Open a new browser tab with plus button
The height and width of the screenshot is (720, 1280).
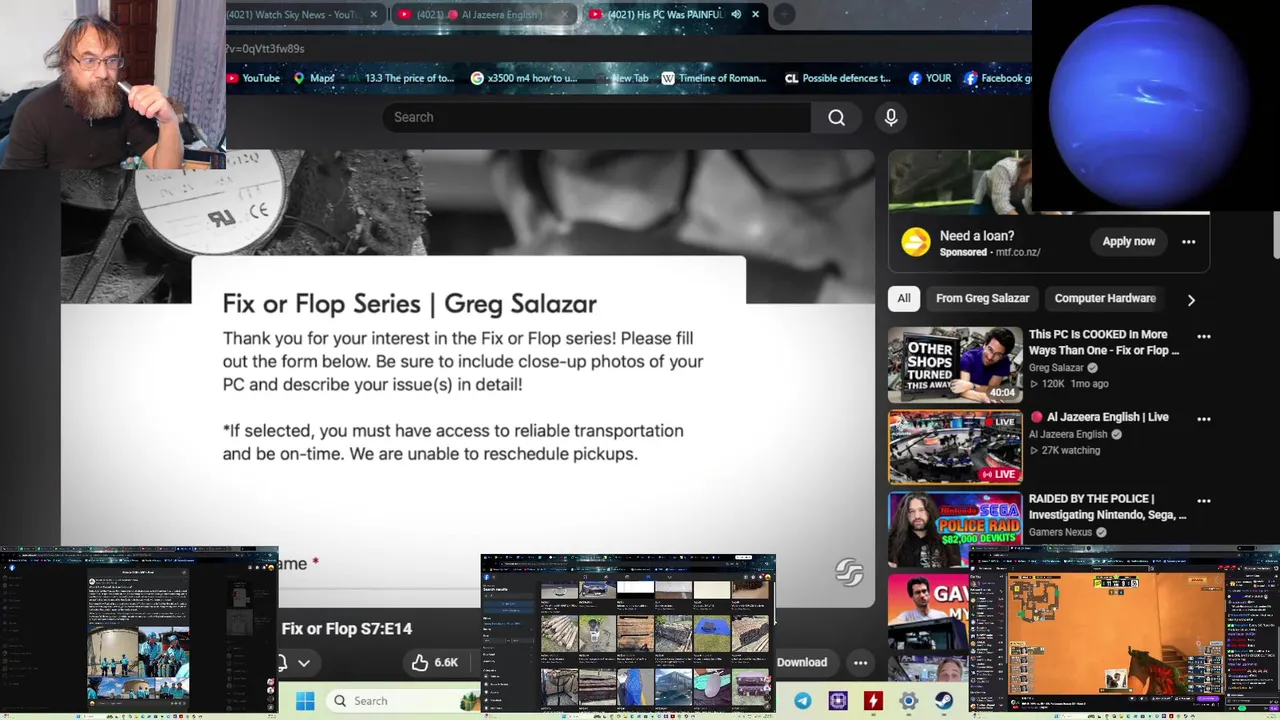[x=785, y=14]
